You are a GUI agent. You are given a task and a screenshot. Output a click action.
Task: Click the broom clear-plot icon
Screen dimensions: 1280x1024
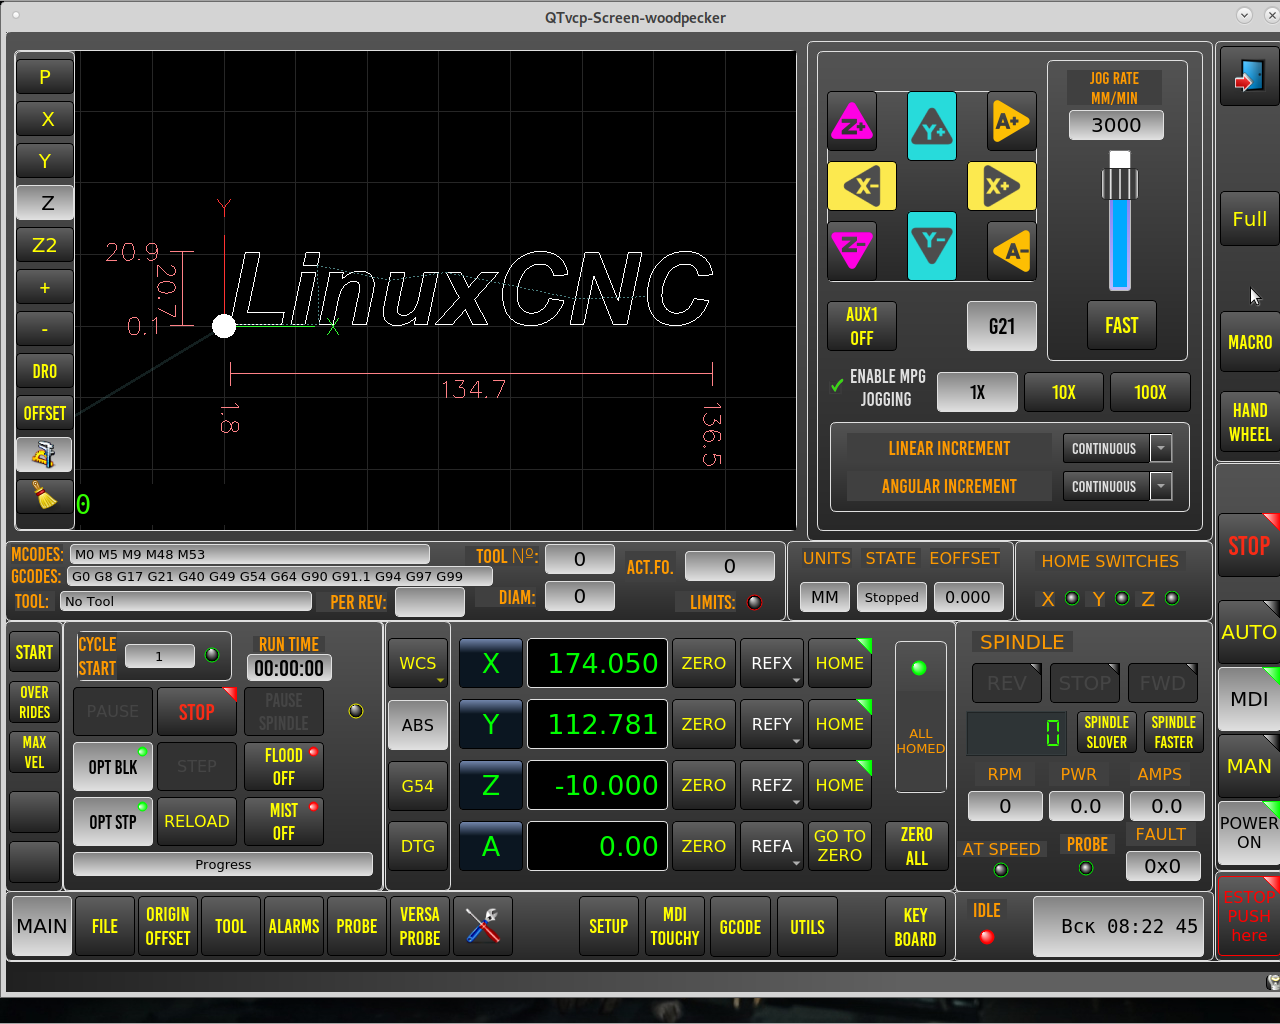click(45, 497)
